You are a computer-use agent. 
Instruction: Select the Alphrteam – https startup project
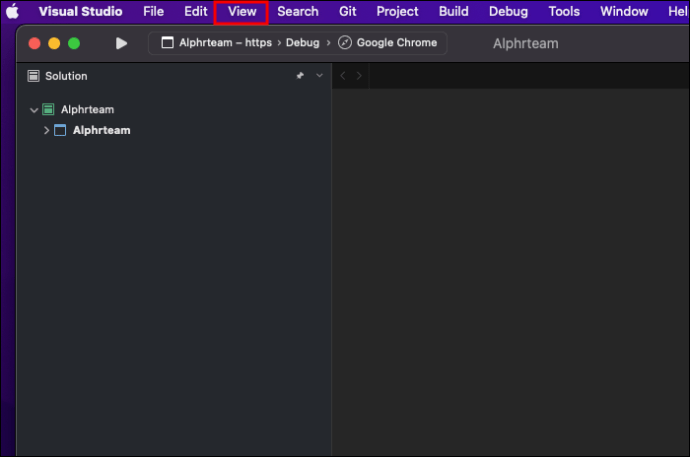click(225, 43)
